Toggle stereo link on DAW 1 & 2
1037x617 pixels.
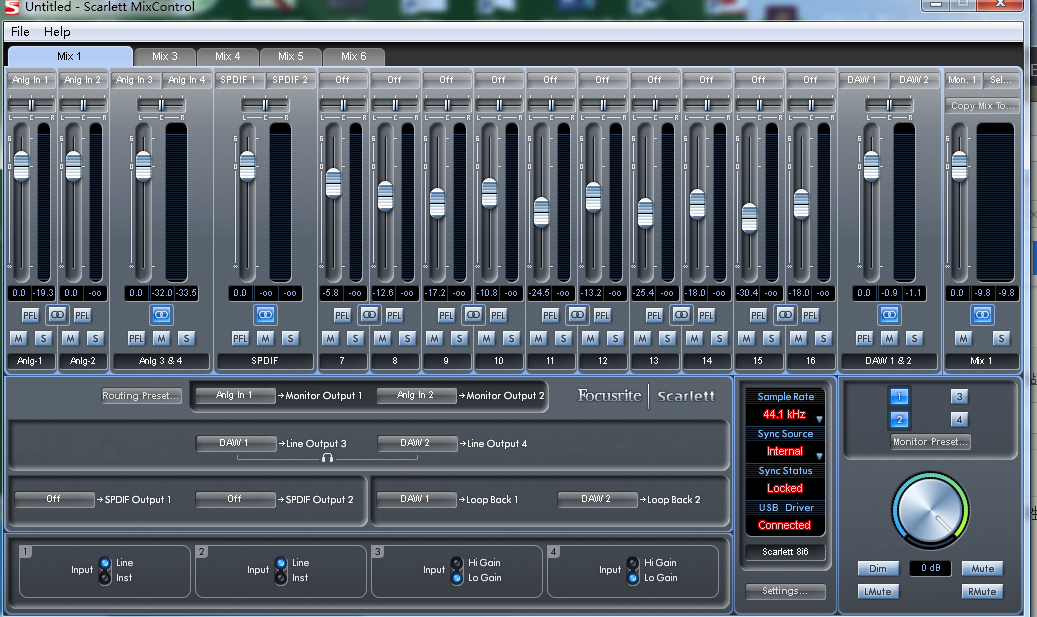[x=889, y=314]
